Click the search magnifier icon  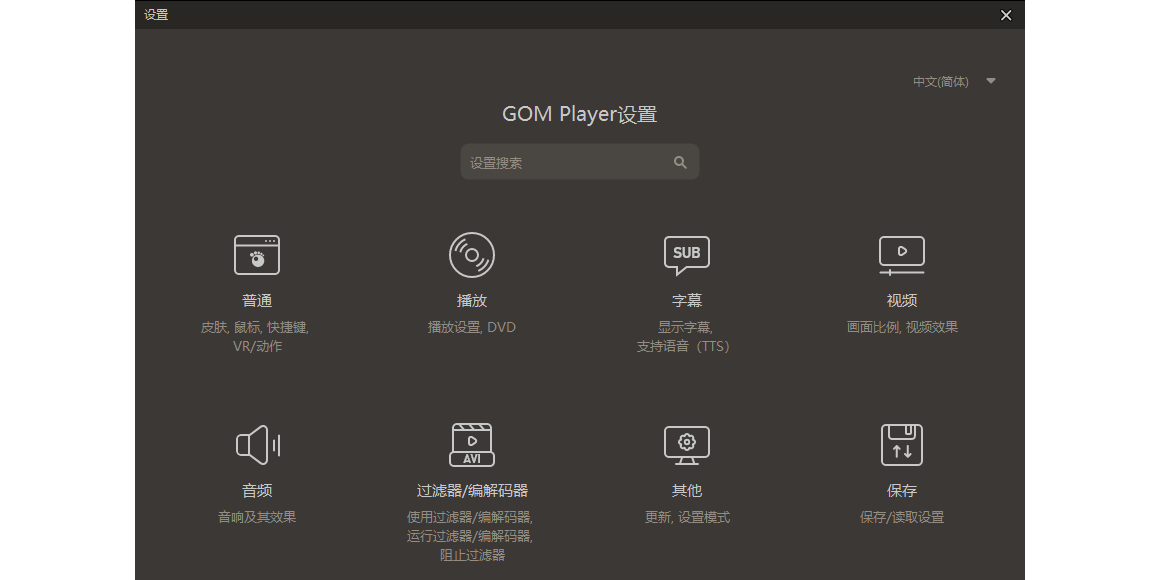pos(681,161)
